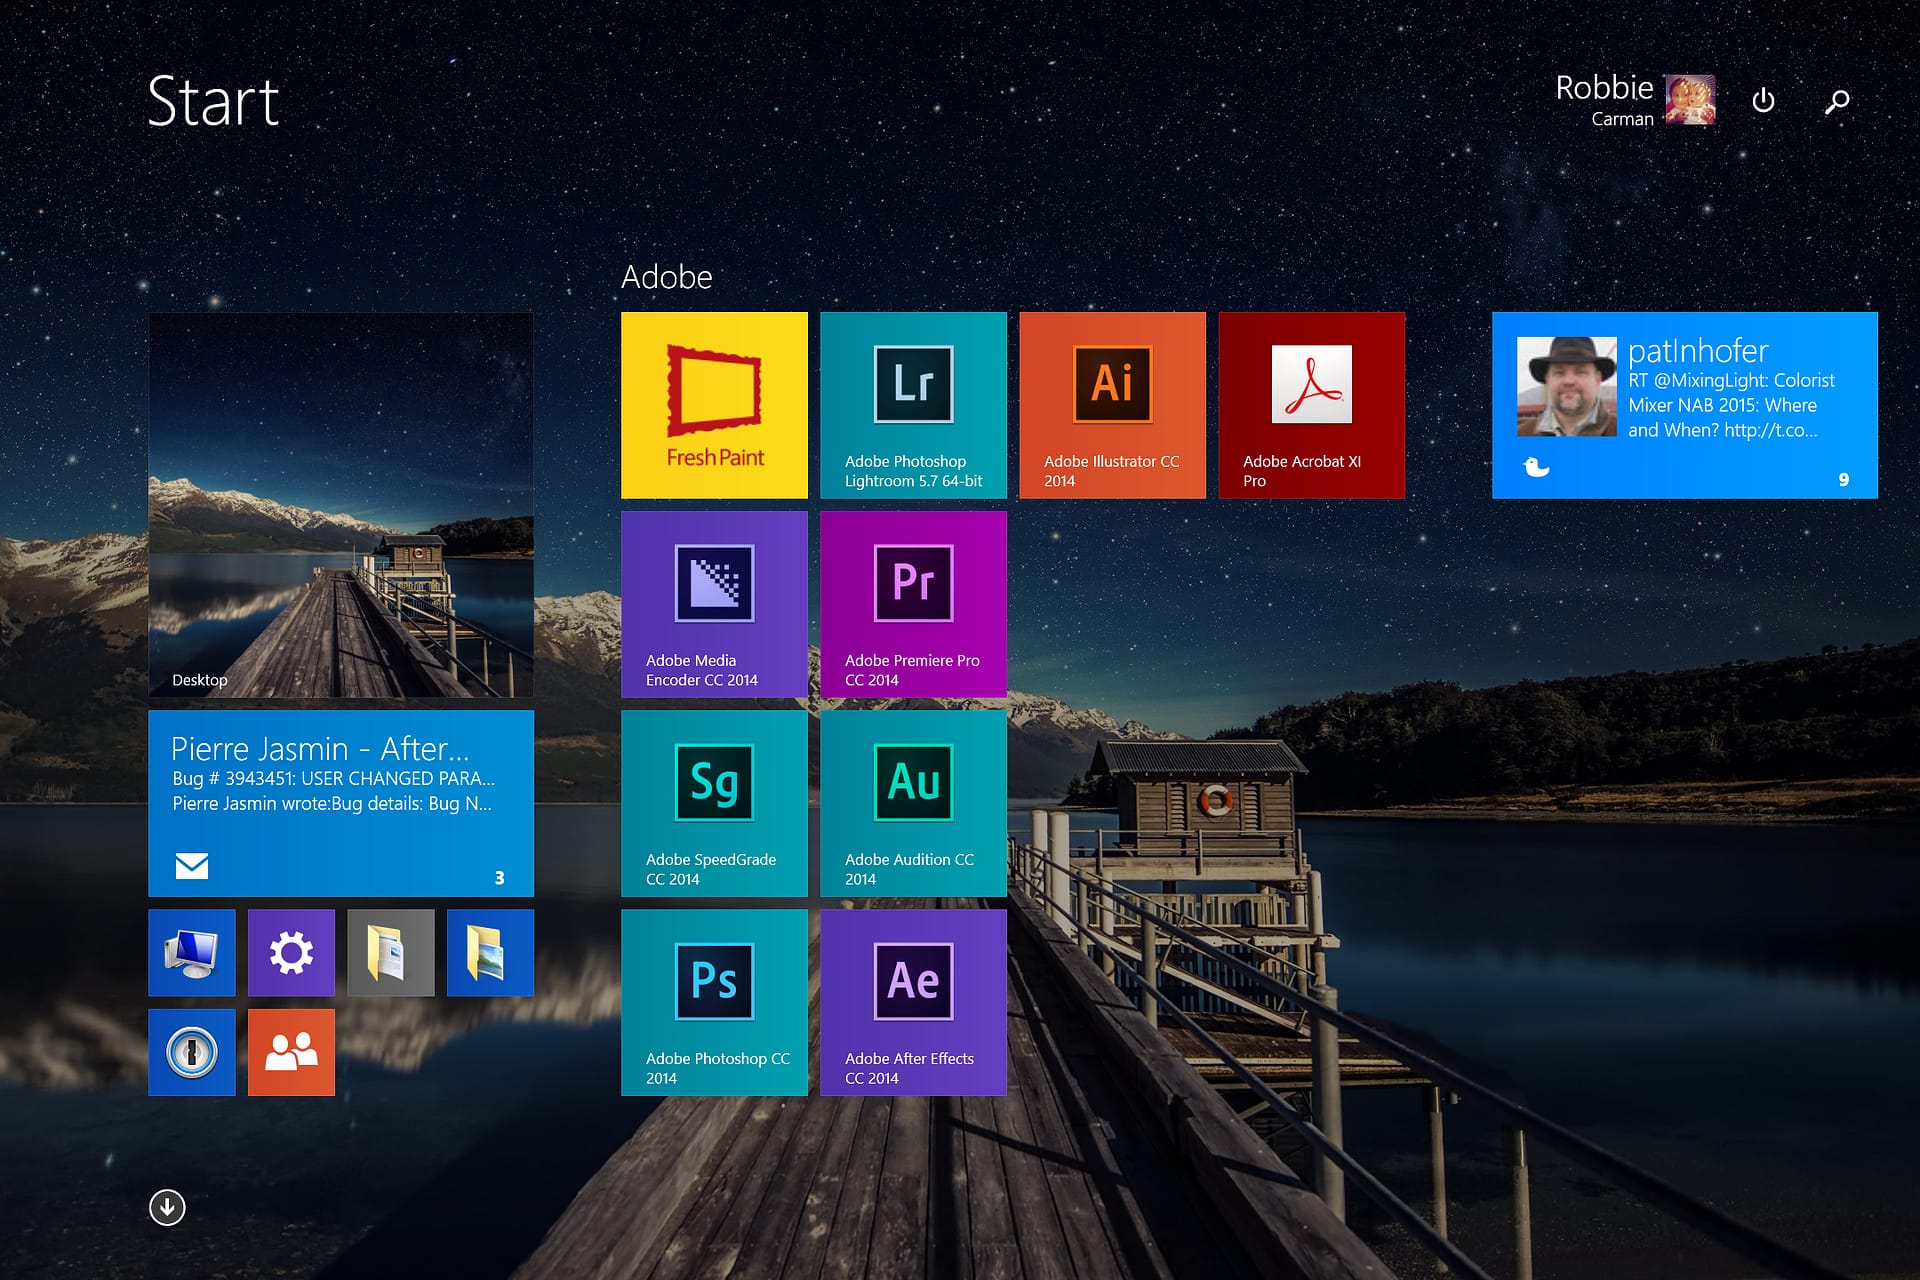Viewport: 1920px width, 1280px height.
Task: Click the power options icon
Action: click(1763, 101)
